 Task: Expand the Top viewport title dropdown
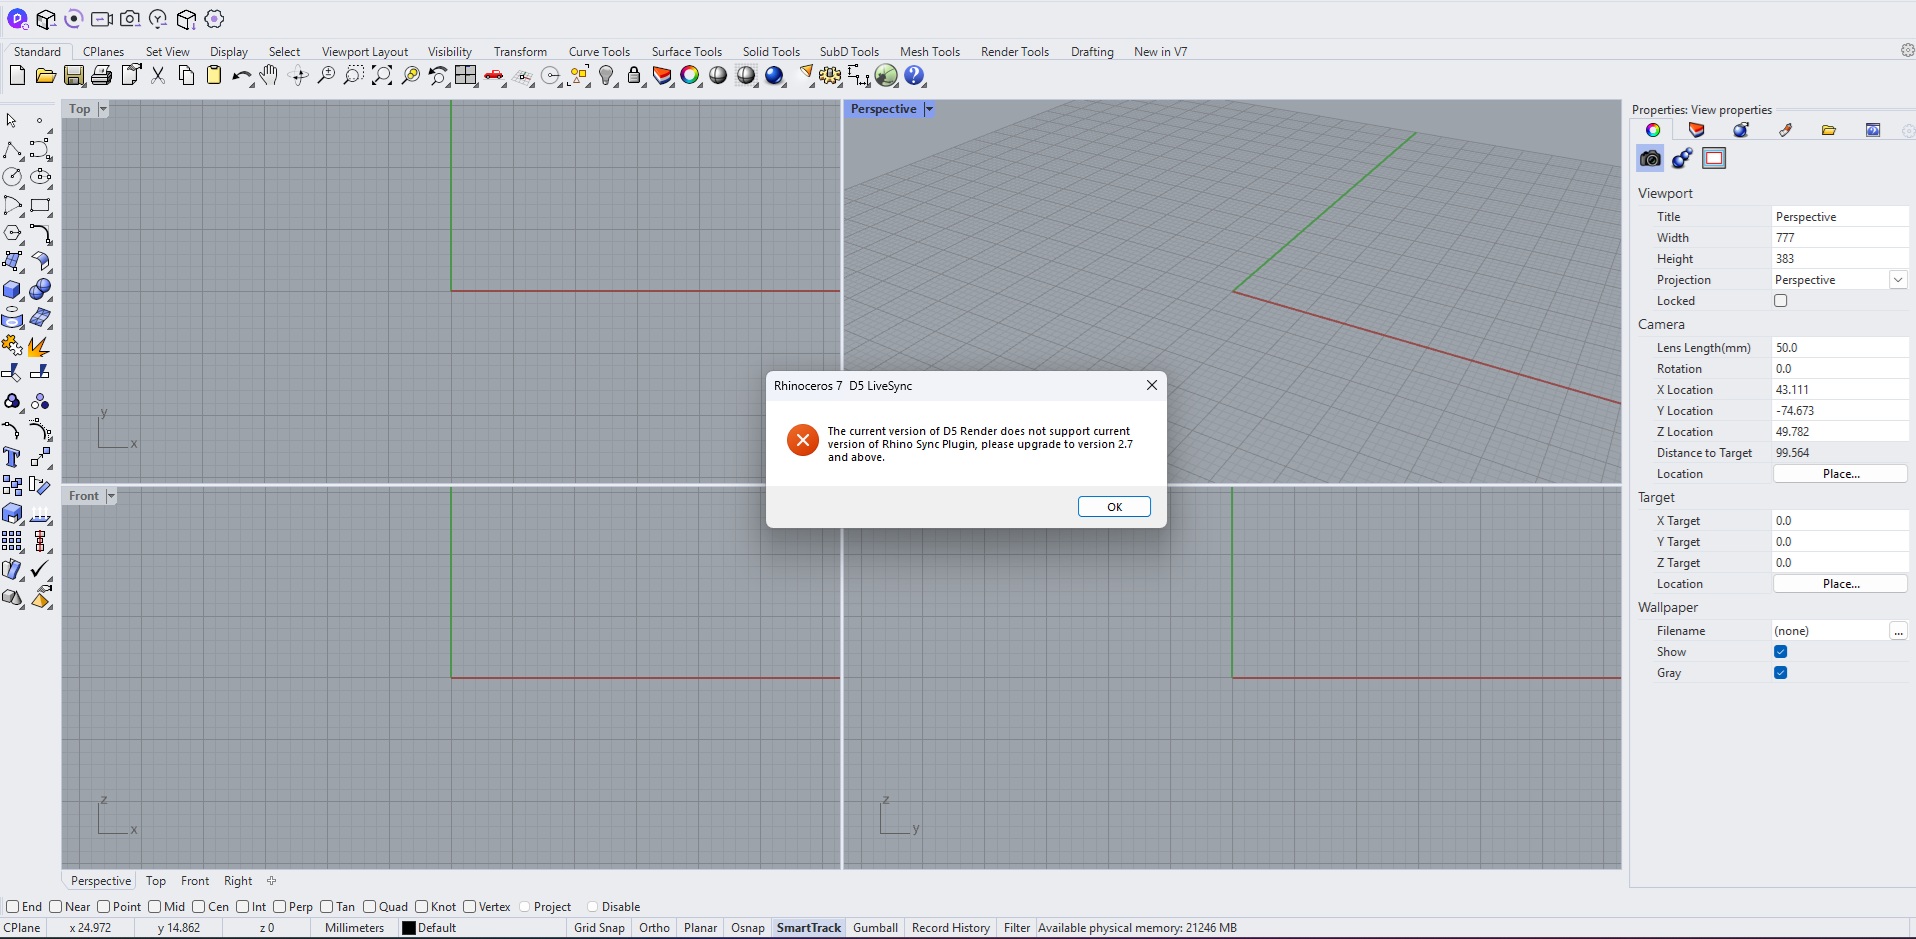(103, 109)
